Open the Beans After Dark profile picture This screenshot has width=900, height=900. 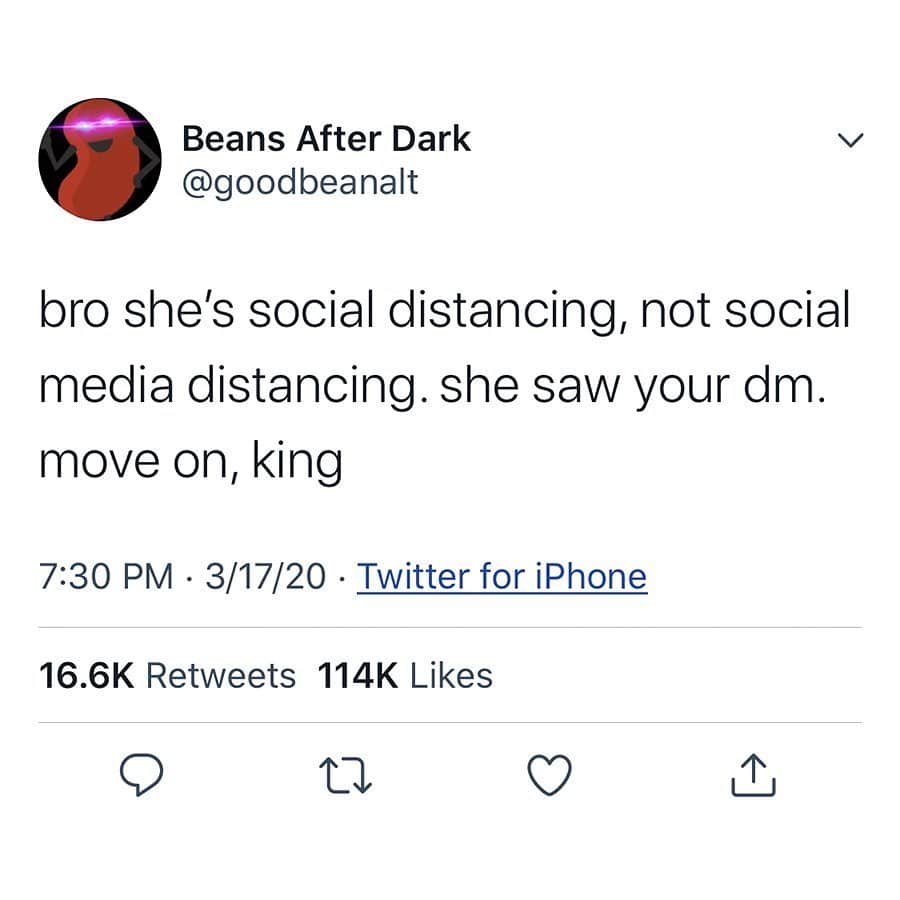click(x=100, y=159)
